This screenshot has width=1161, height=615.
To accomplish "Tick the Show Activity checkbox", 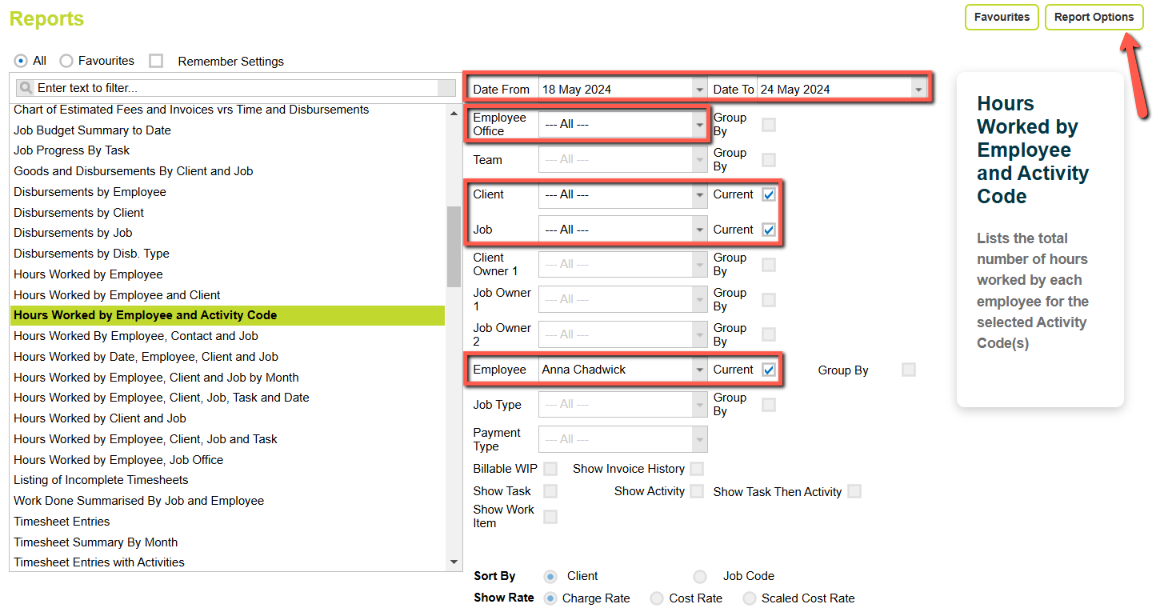I will [x=697, y=491].
